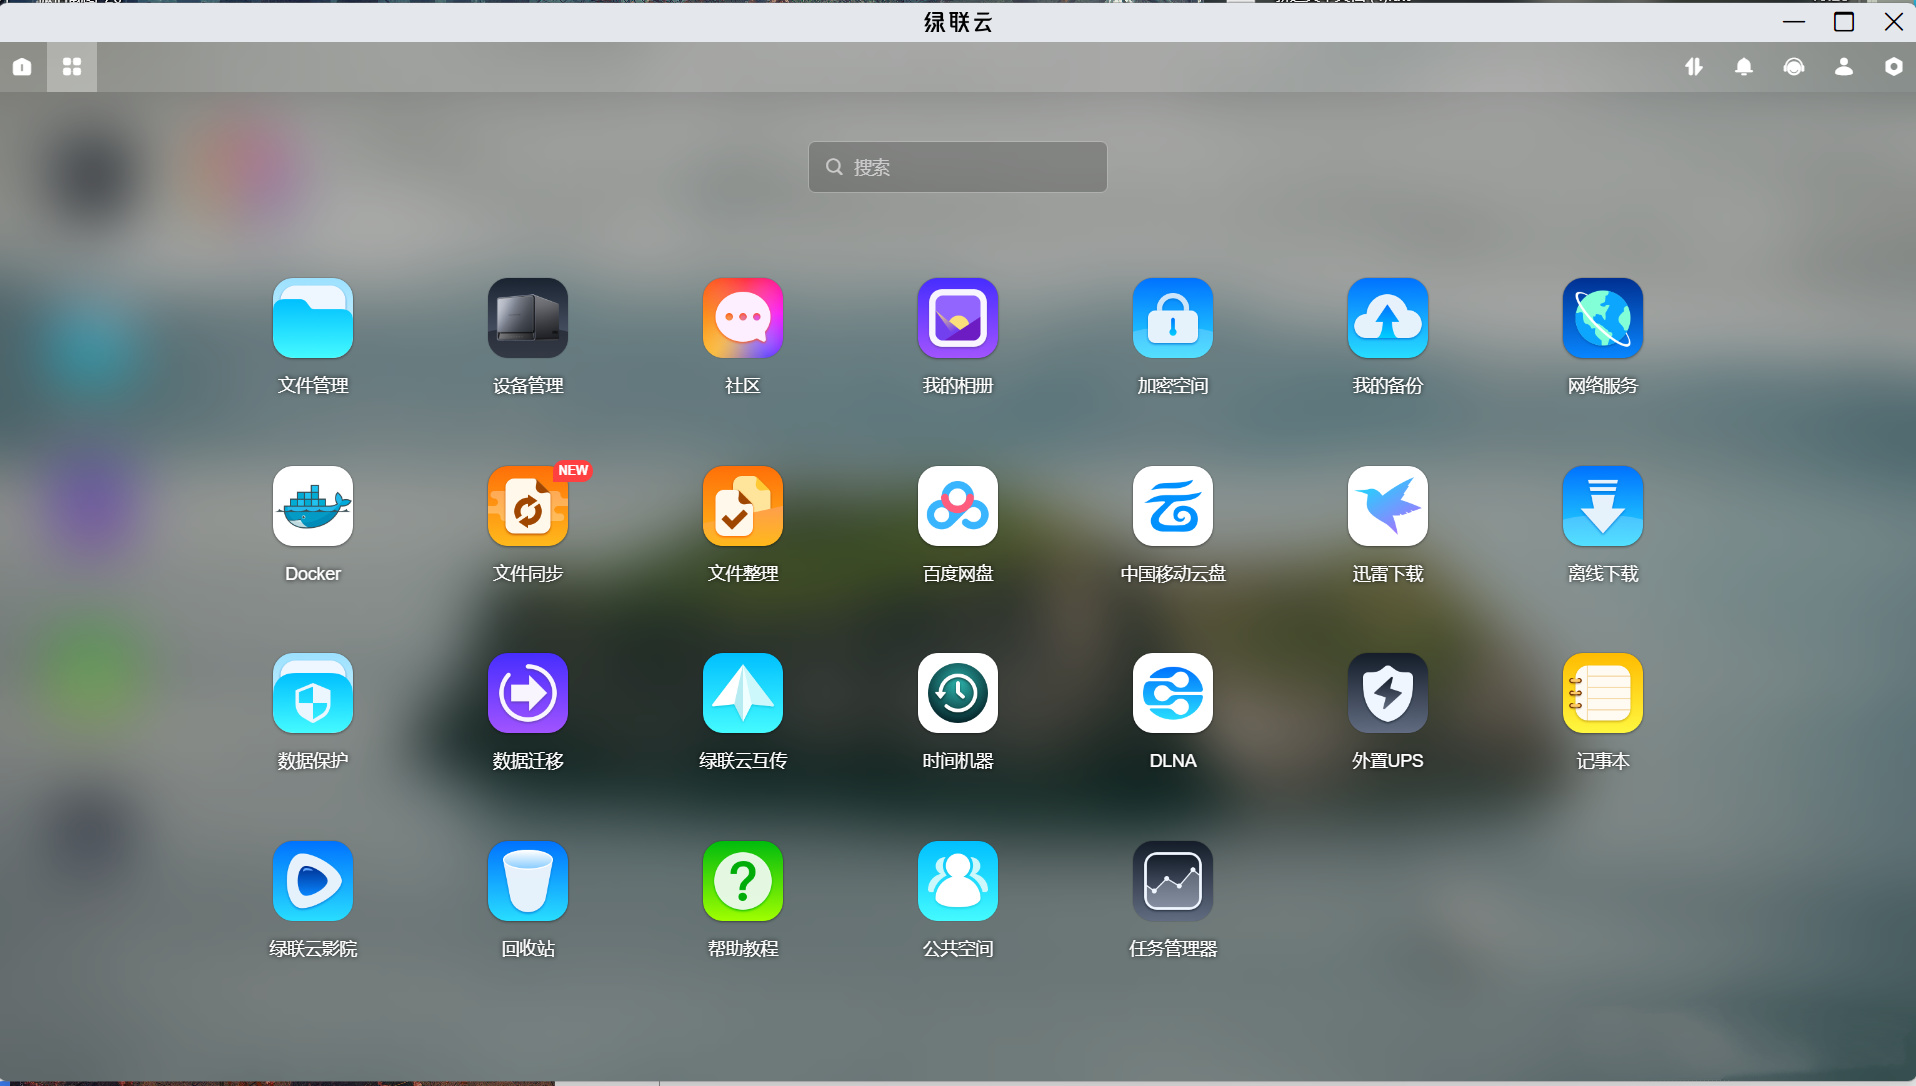Open the 数据保护 data protection app
The image size is (1916, 1086).
[x=313, y=693]
